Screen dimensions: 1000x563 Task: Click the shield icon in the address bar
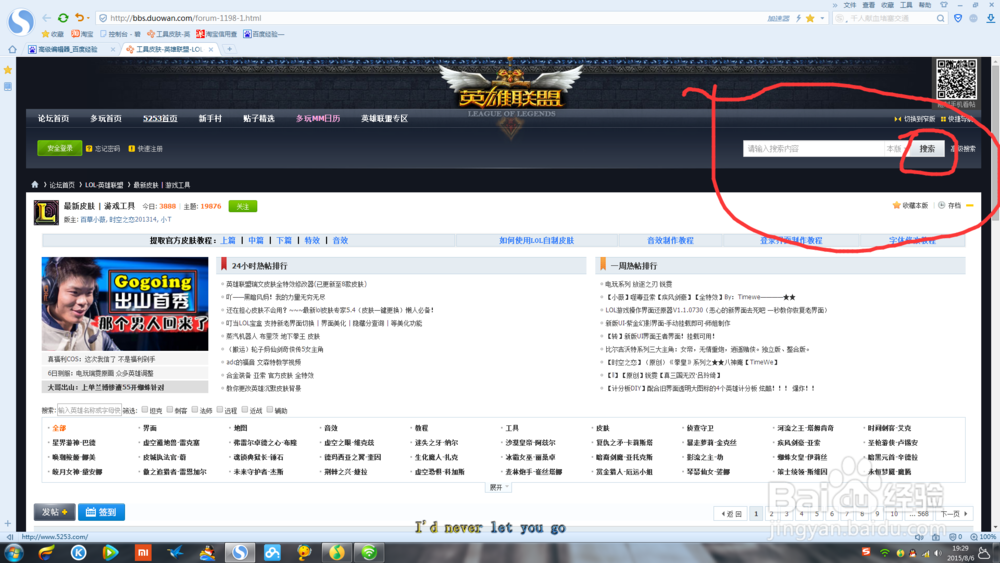coord(103,18)
